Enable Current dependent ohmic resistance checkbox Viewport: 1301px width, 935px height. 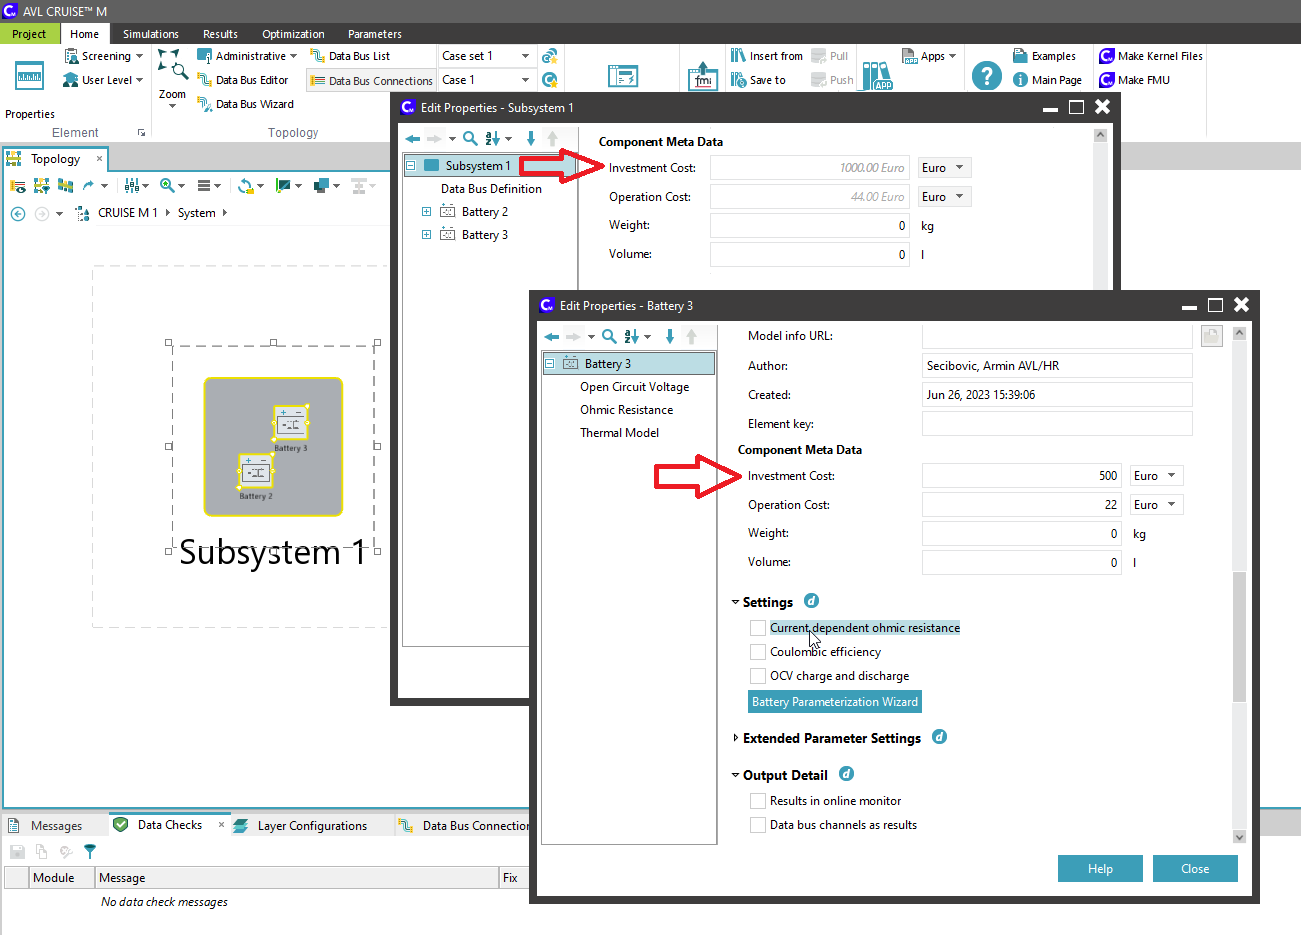(x=758, y=628)
